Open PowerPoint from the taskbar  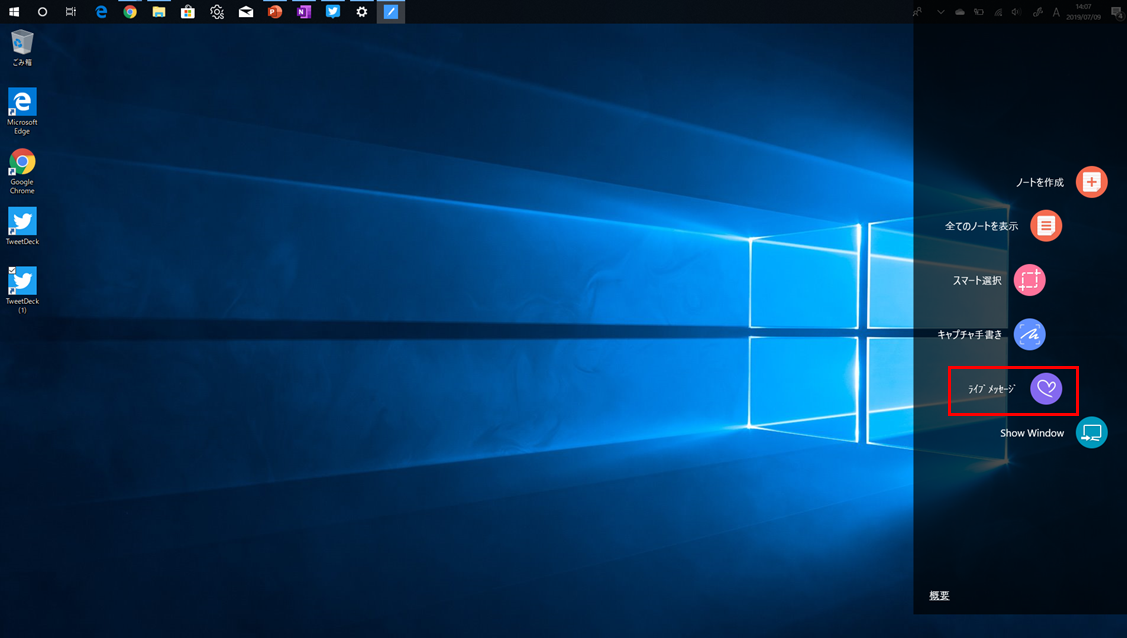[275, 11]
